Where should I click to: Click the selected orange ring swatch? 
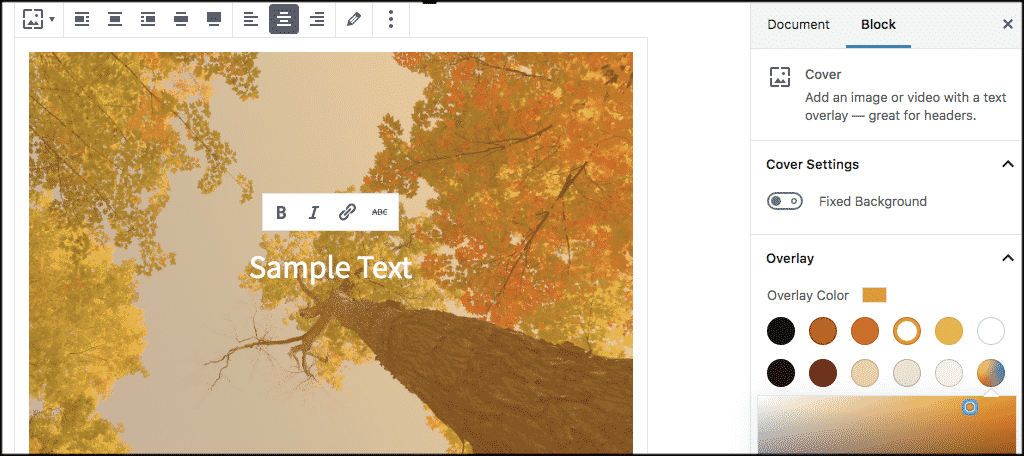coord(907,331)
